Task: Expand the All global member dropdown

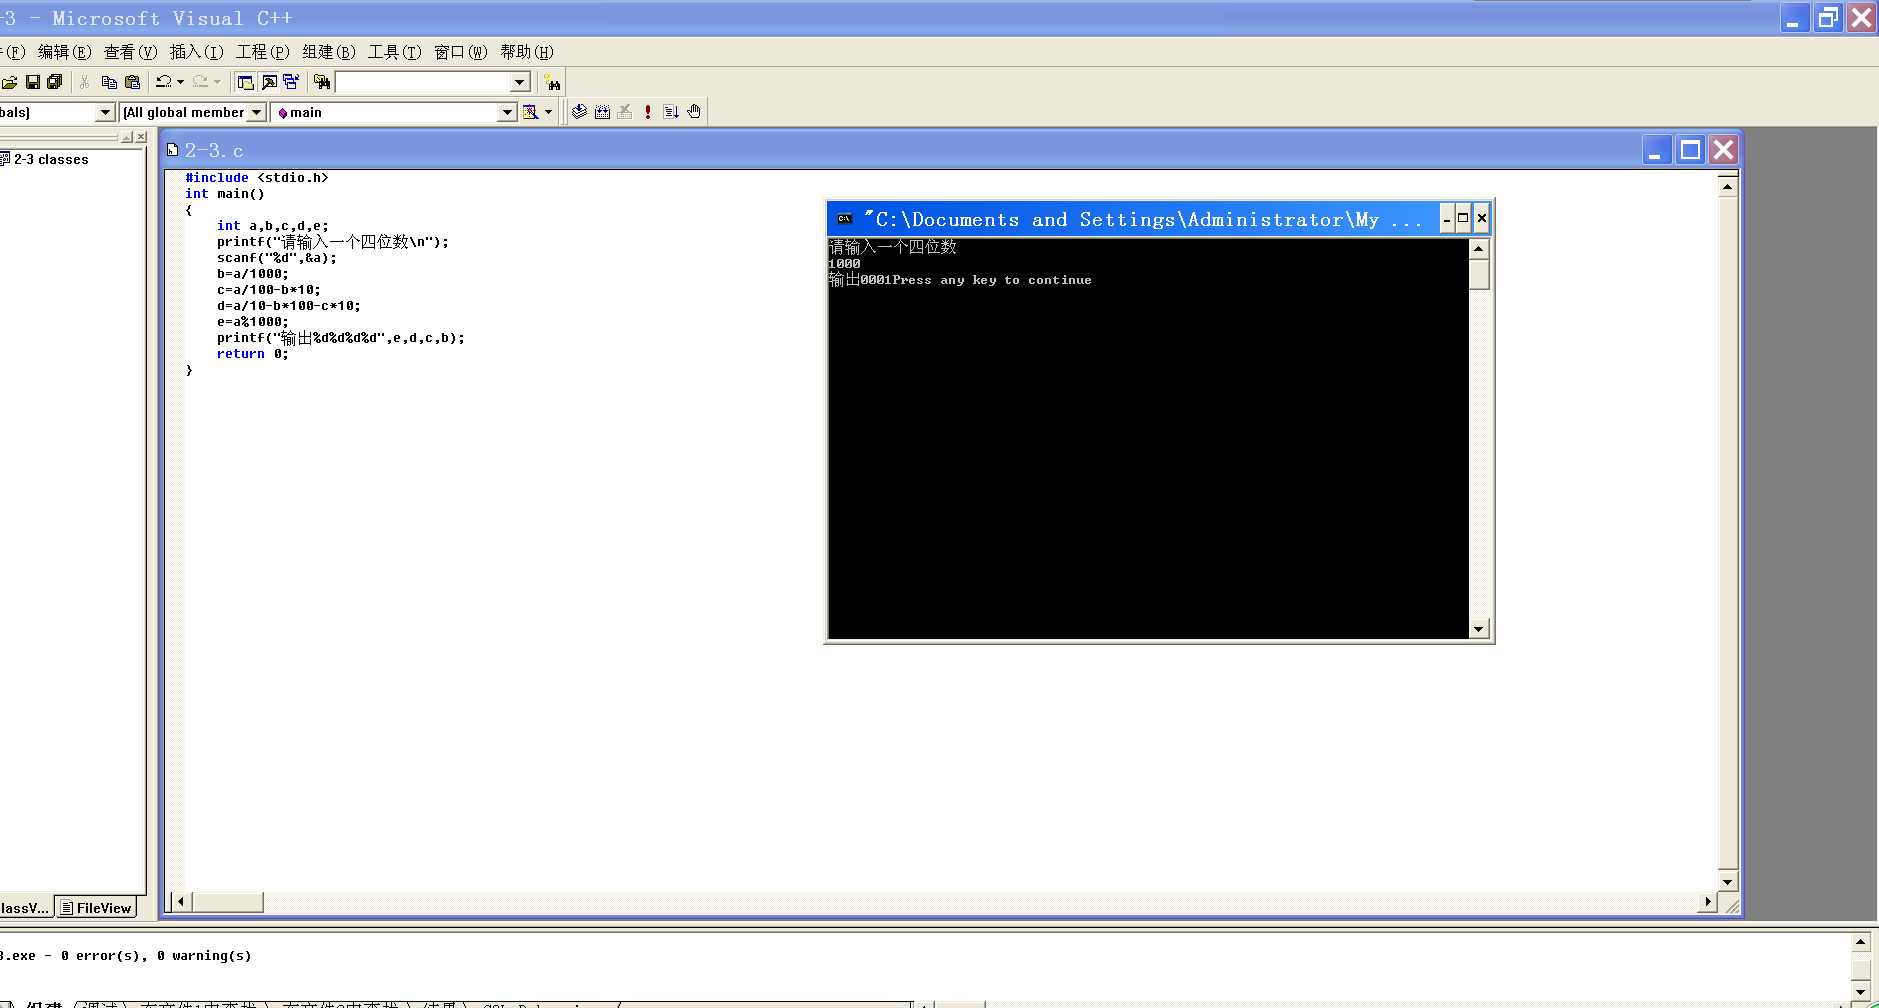Action: (x=257, y=112)
